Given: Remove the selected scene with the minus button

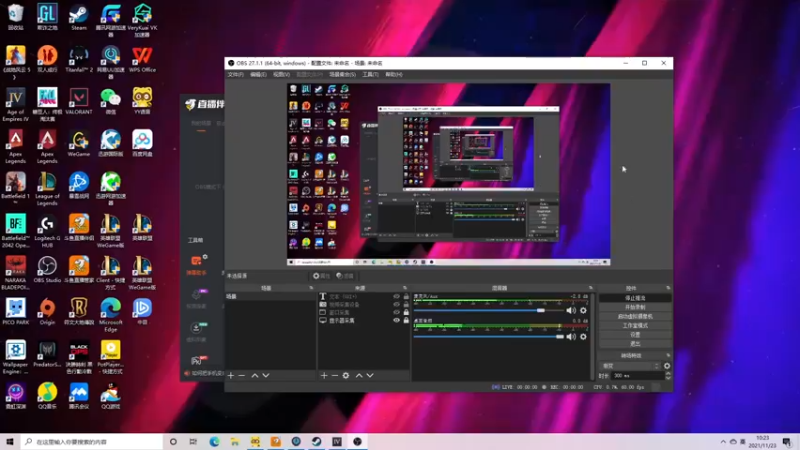Looking at the screenshot, I should (x=242, y=376).
